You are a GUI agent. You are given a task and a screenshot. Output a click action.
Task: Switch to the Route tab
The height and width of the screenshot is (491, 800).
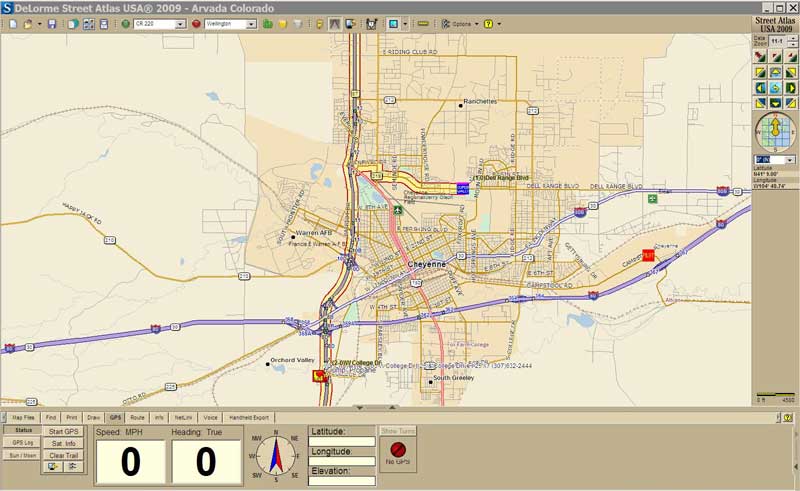click(137, 416)
